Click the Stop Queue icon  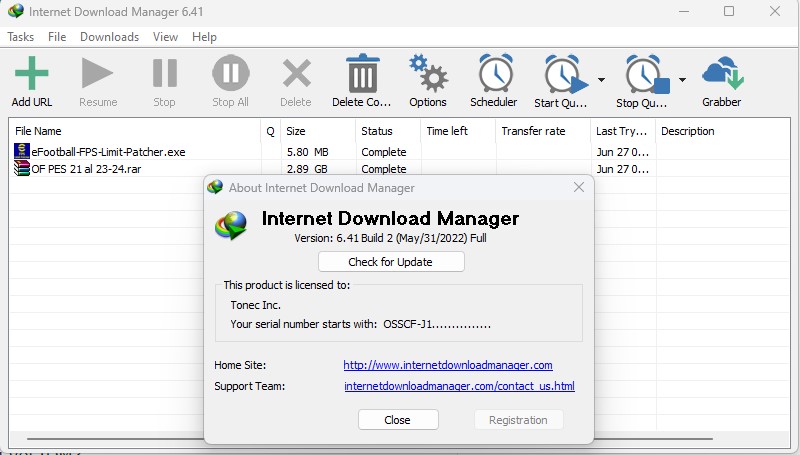click(x=647, y=74)
